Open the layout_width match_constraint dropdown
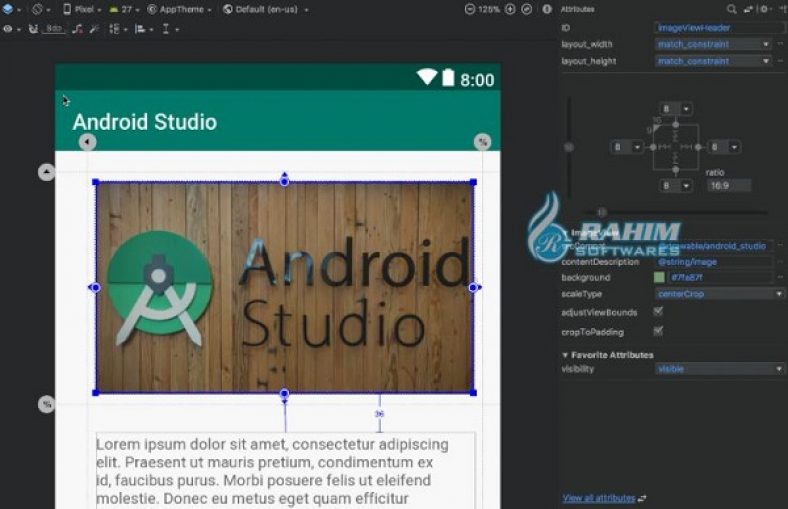The image size is (788, 509). (712, 44)
